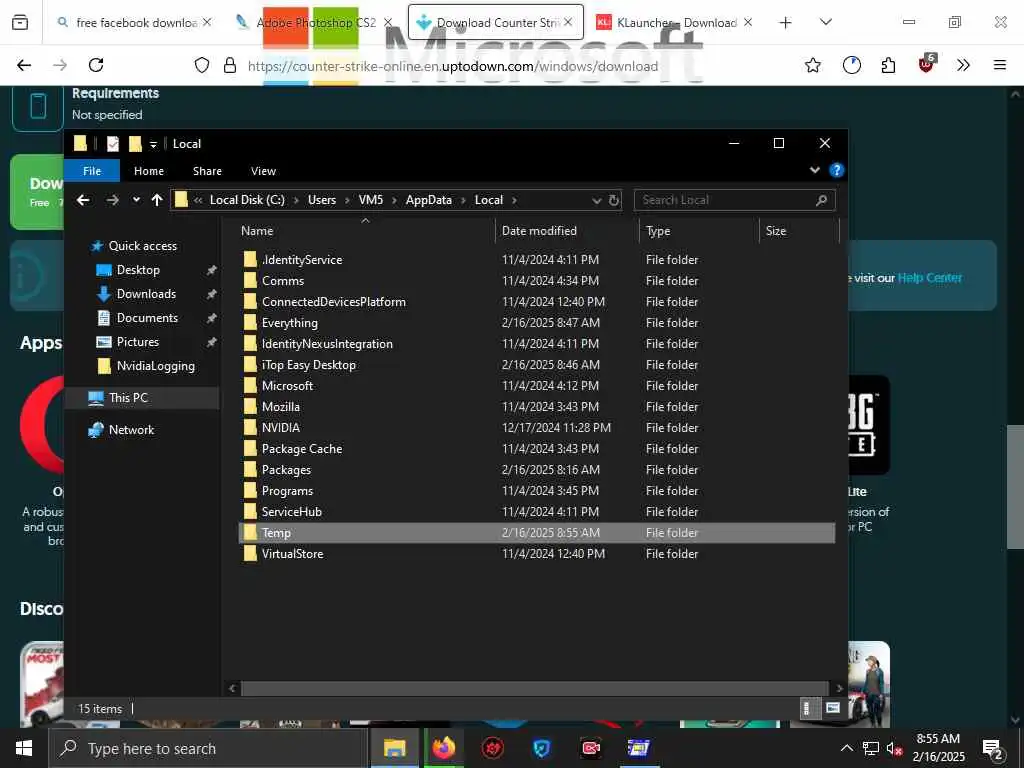Click the New folder quick access toolbar icon

[135, 144]
